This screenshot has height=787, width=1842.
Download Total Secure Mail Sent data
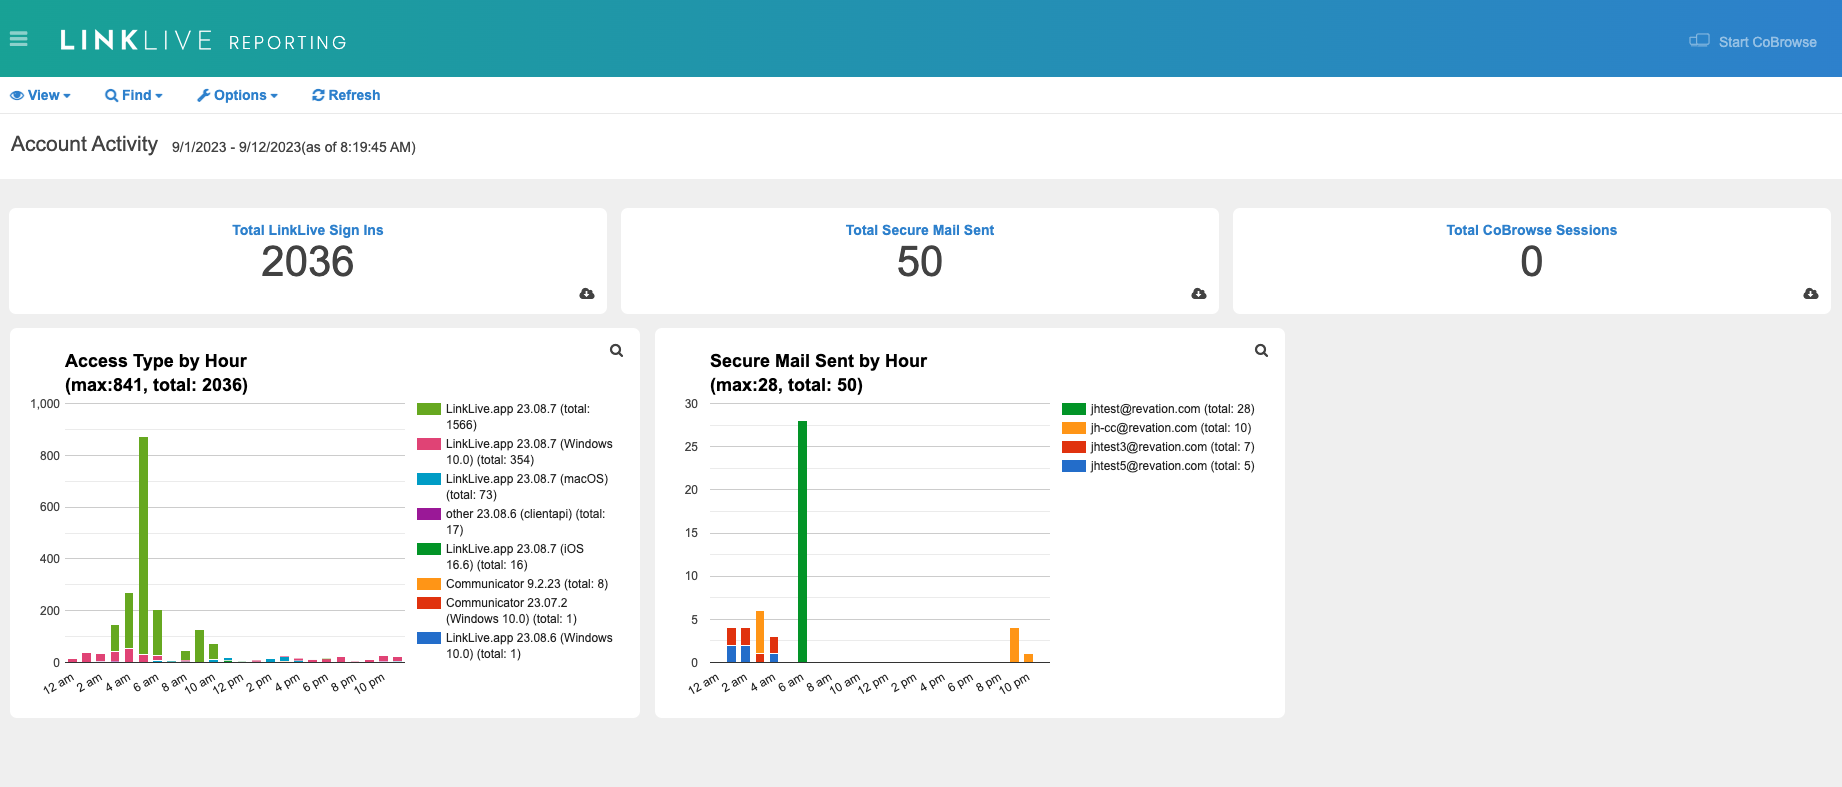(1199, 293)
